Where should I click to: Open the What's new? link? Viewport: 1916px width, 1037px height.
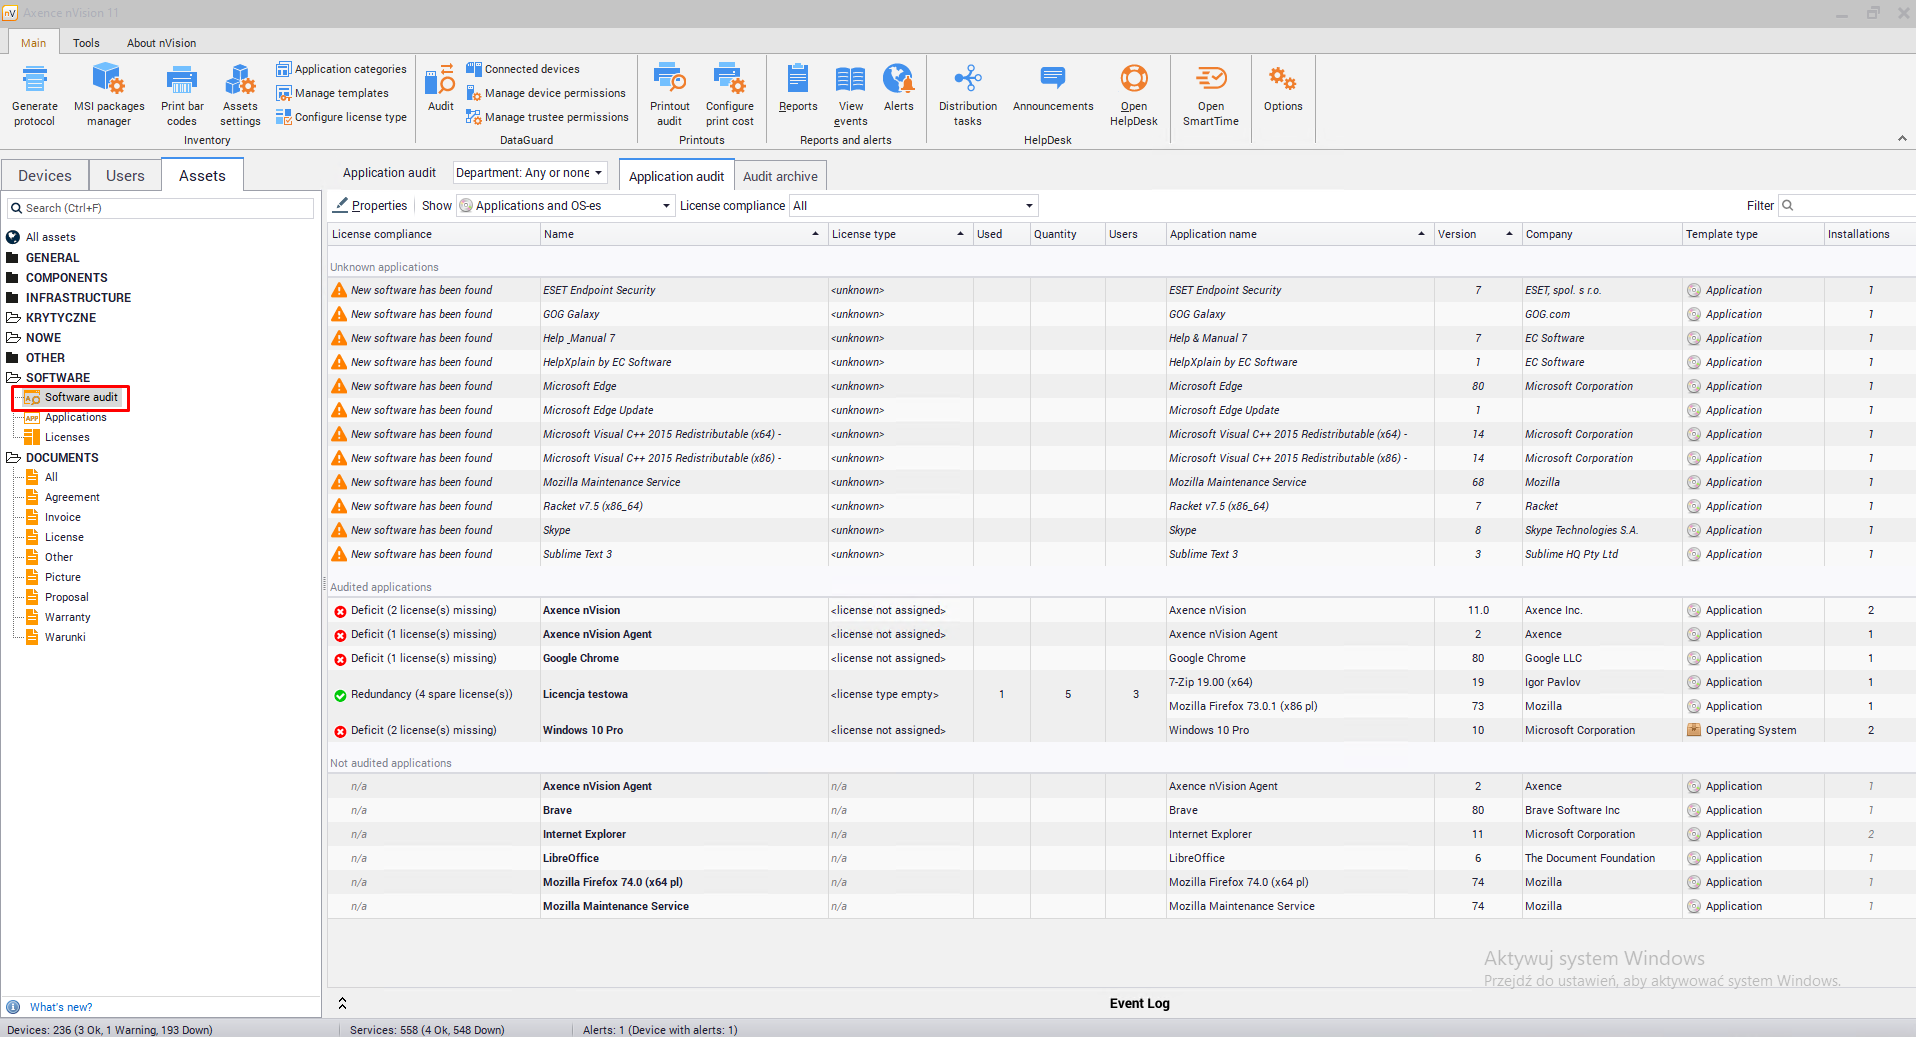click(x=61, y=1007)
